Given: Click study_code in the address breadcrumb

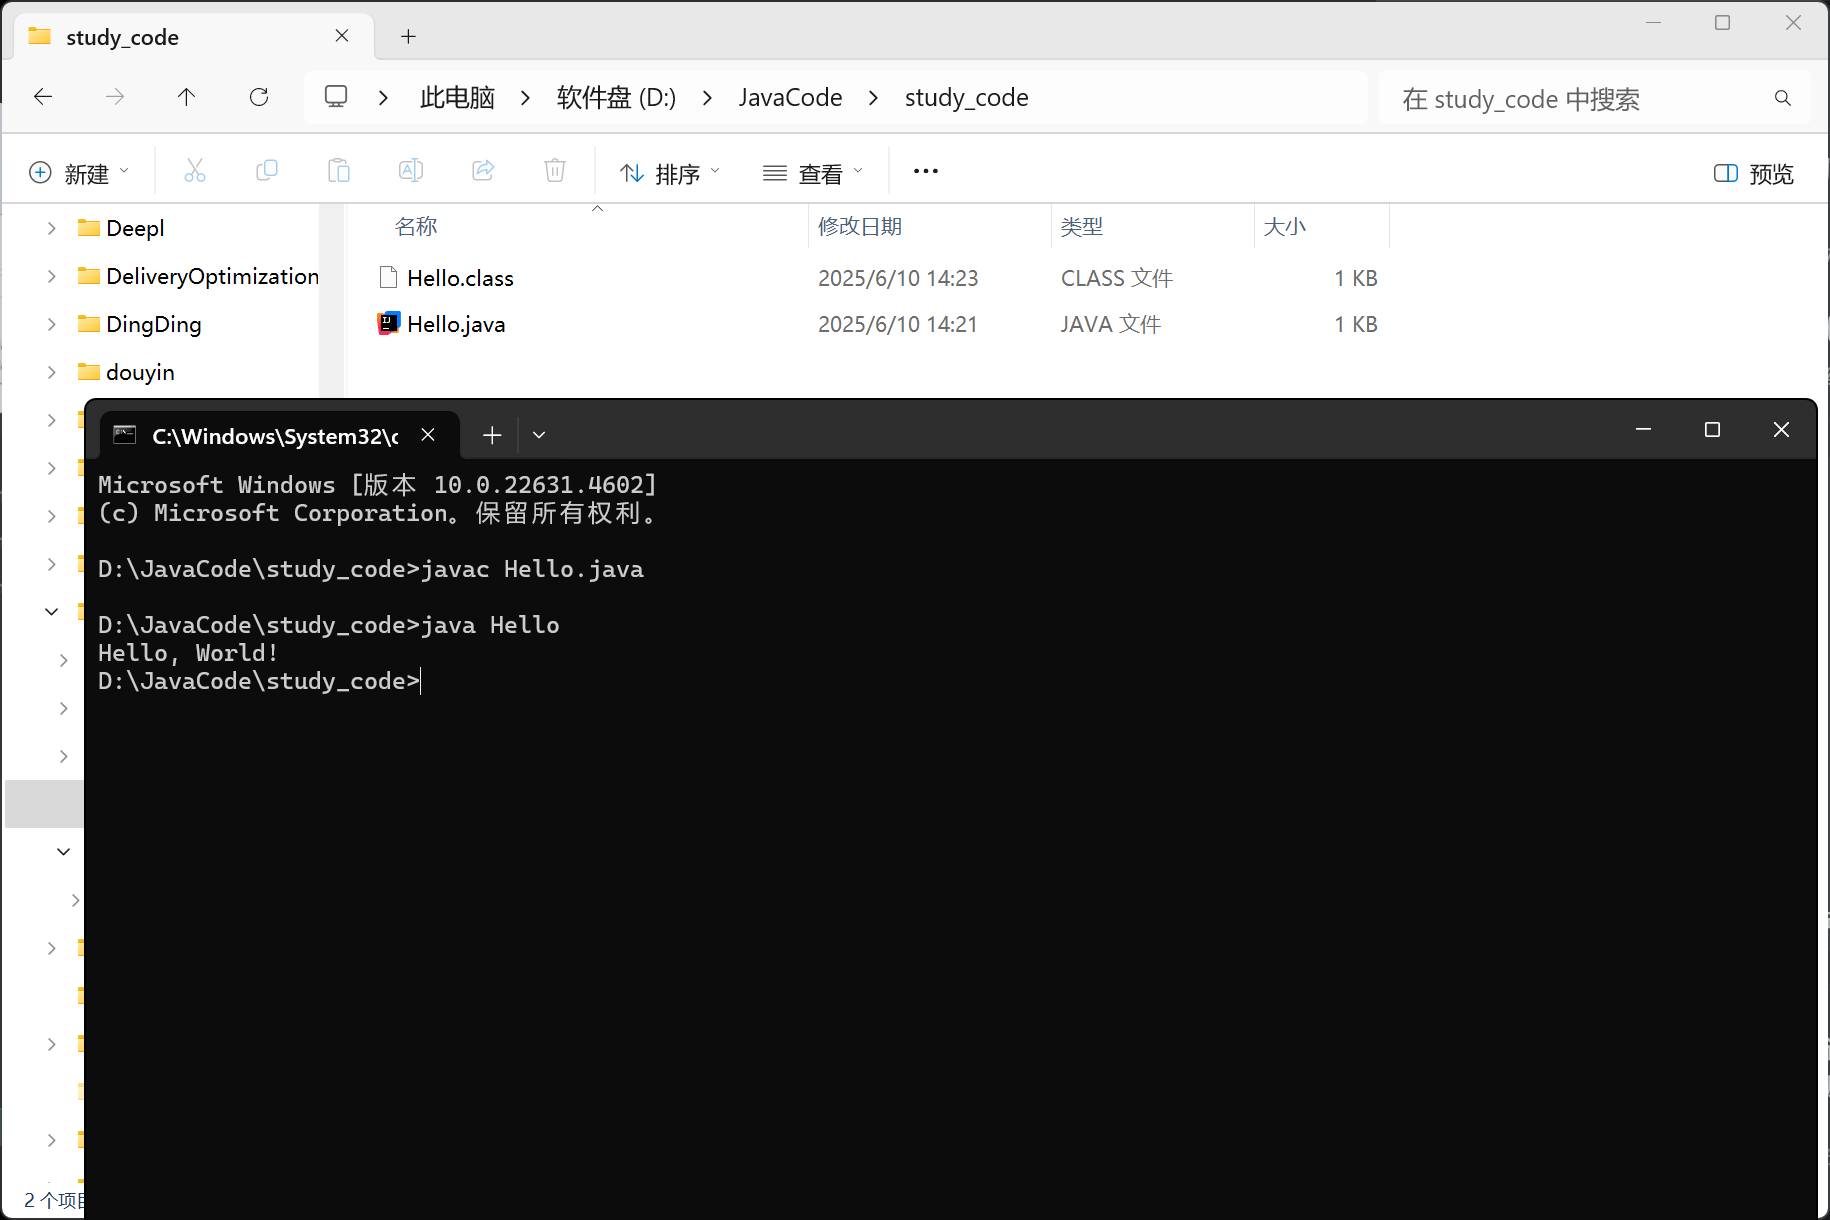Looking at the screenshot, I should (966, 98).
